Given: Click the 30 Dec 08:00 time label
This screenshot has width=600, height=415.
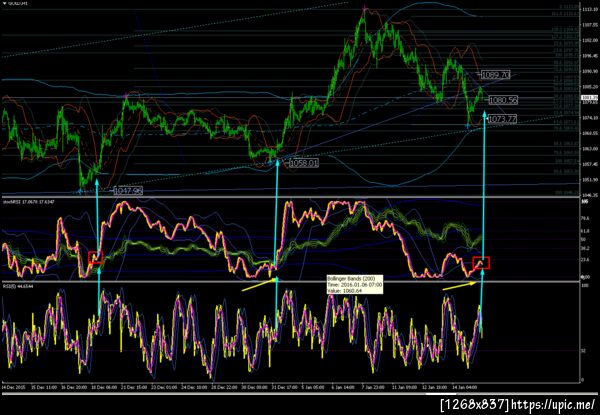Looking at the screenshot, I should pos(253,387).
